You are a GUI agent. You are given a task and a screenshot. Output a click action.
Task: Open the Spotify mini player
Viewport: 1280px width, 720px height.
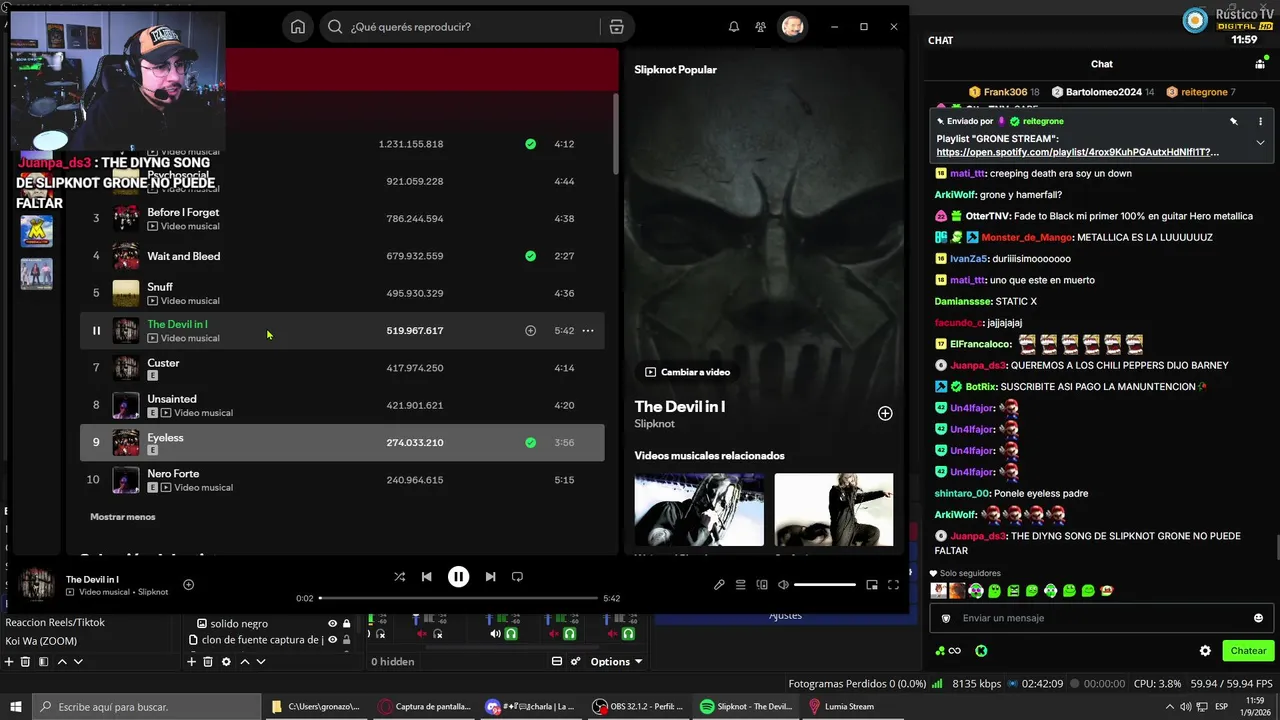(x=872, y=585)
